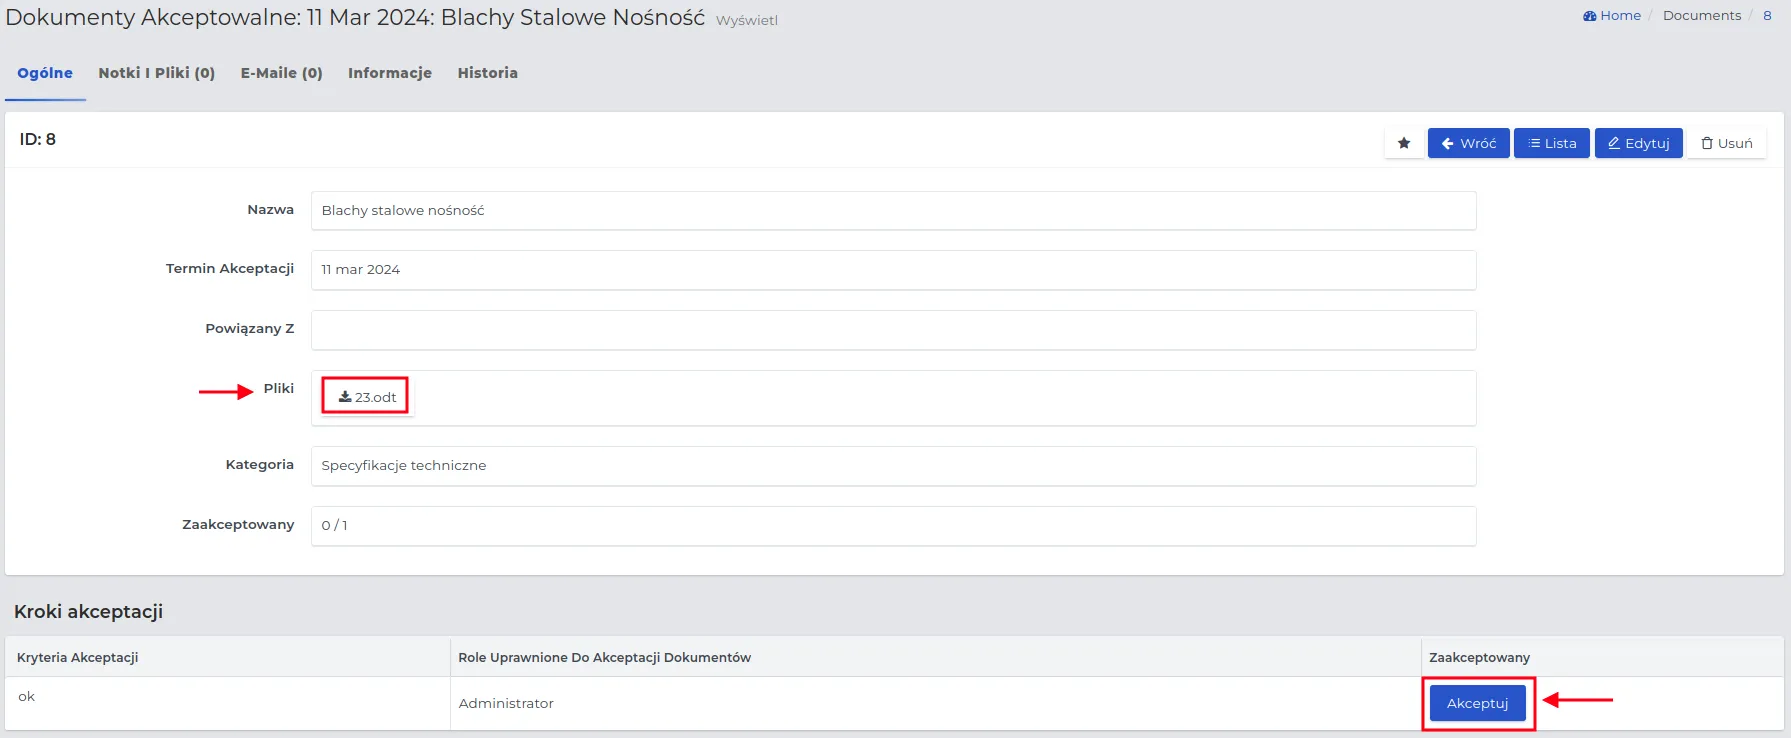Click the Nazwa field value
Viewport: 1791px width, 738px height.
(892, 211)
